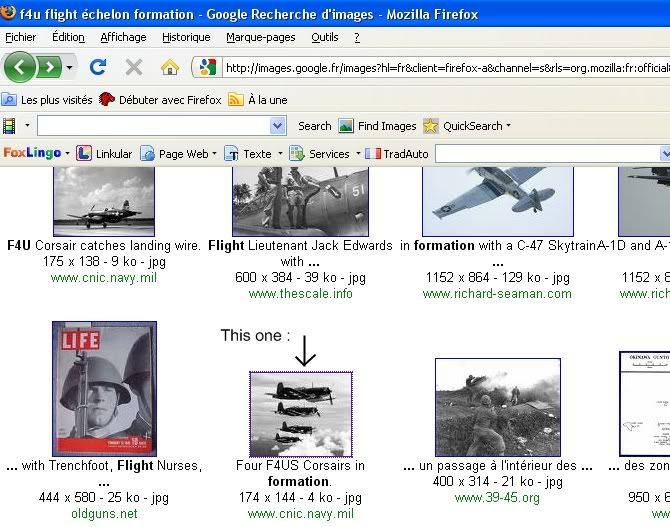
Task: Go back with the green Back arrow
Action: point(19,67)
